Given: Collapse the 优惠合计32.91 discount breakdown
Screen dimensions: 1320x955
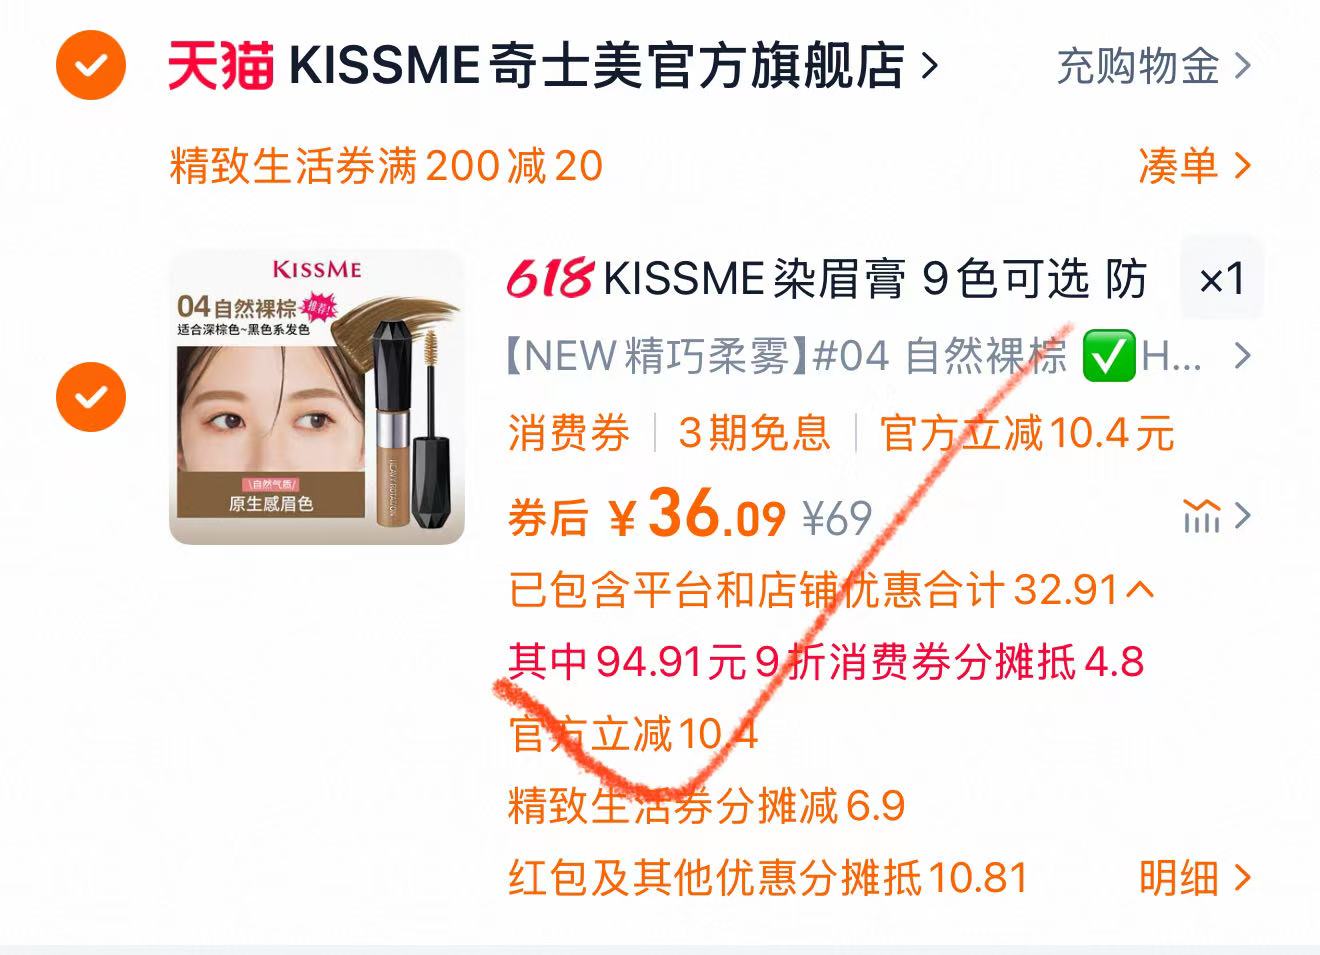Looking at the screenshot, I should [831, 590].
